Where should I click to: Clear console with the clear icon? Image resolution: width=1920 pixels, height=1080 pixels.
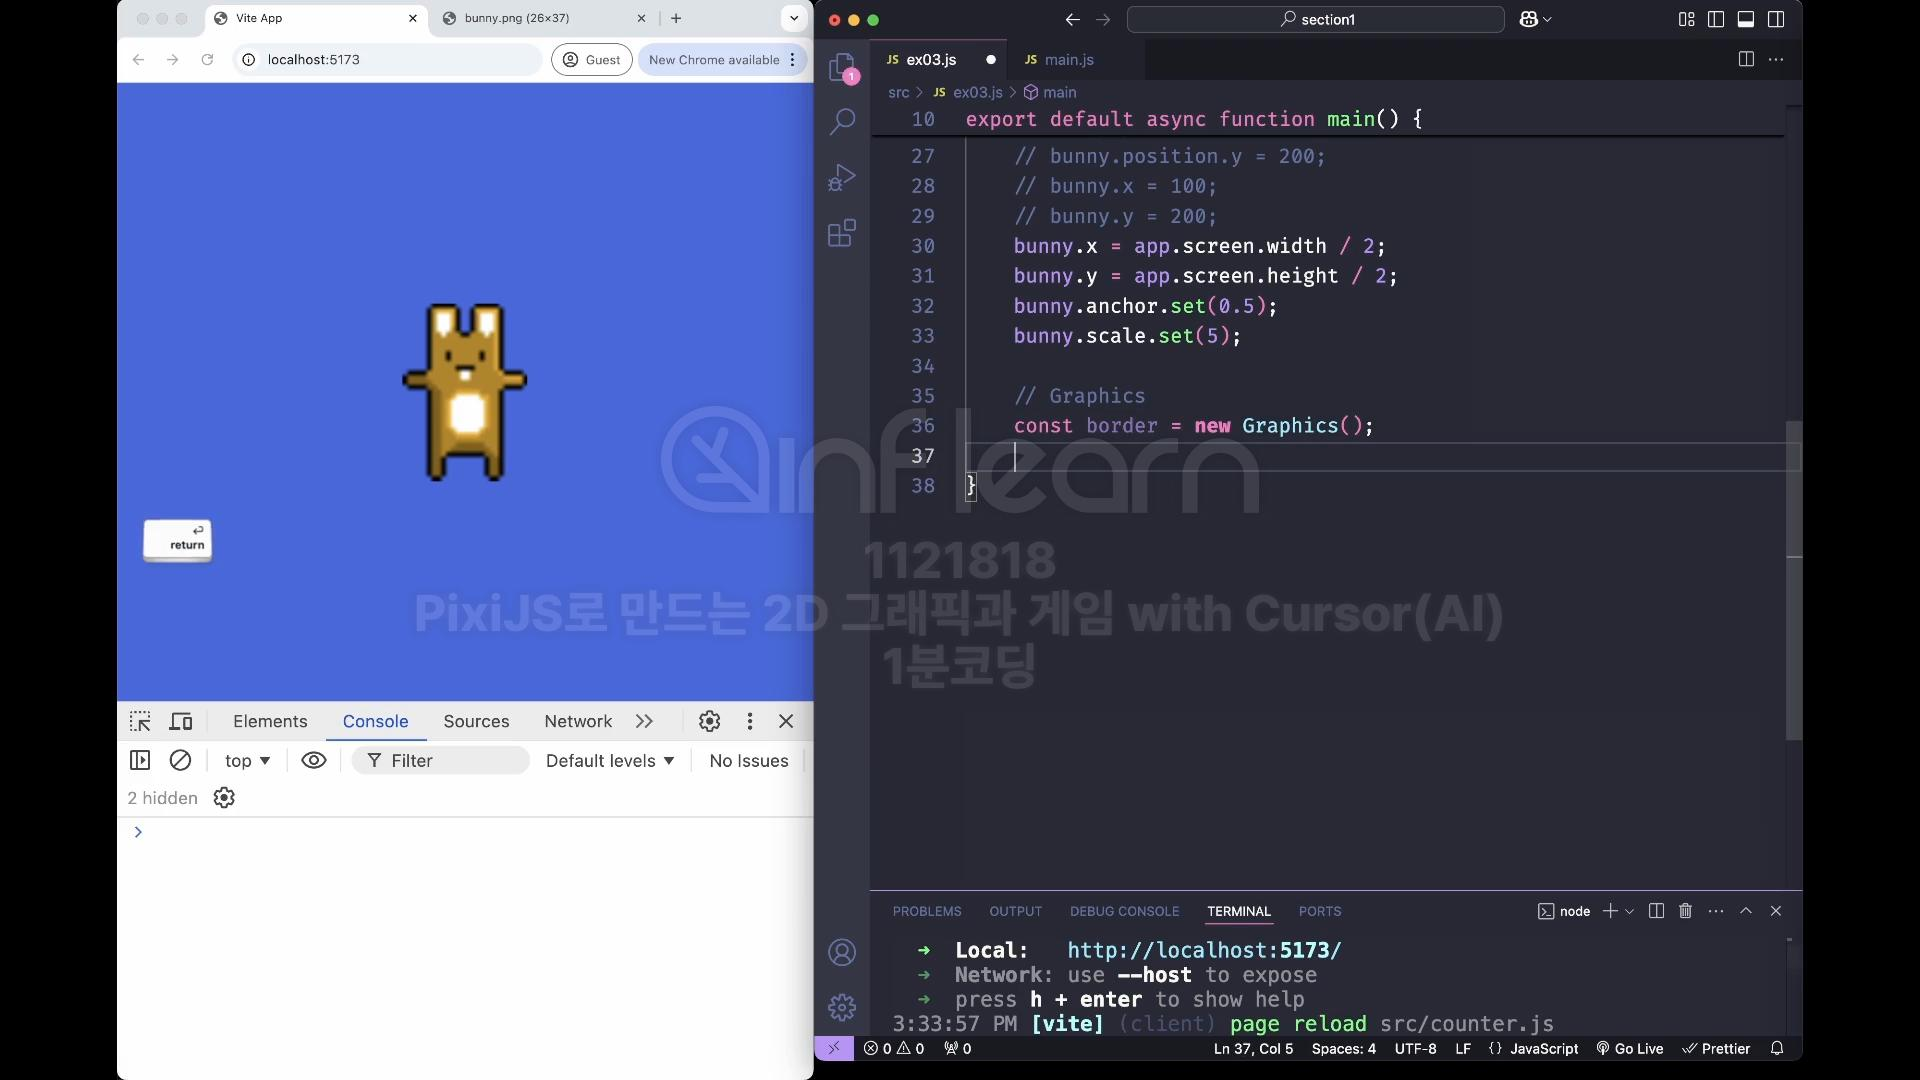point(180,760)
